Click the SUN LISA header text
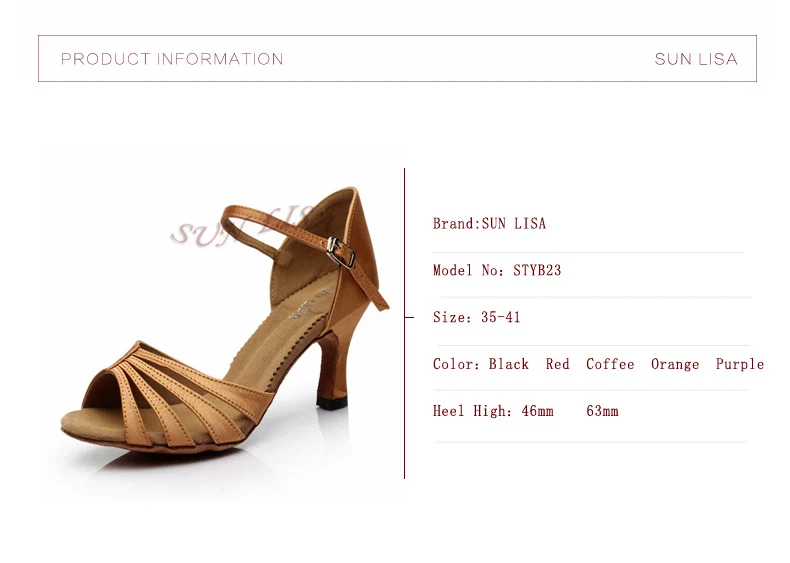 click(696, 59)
